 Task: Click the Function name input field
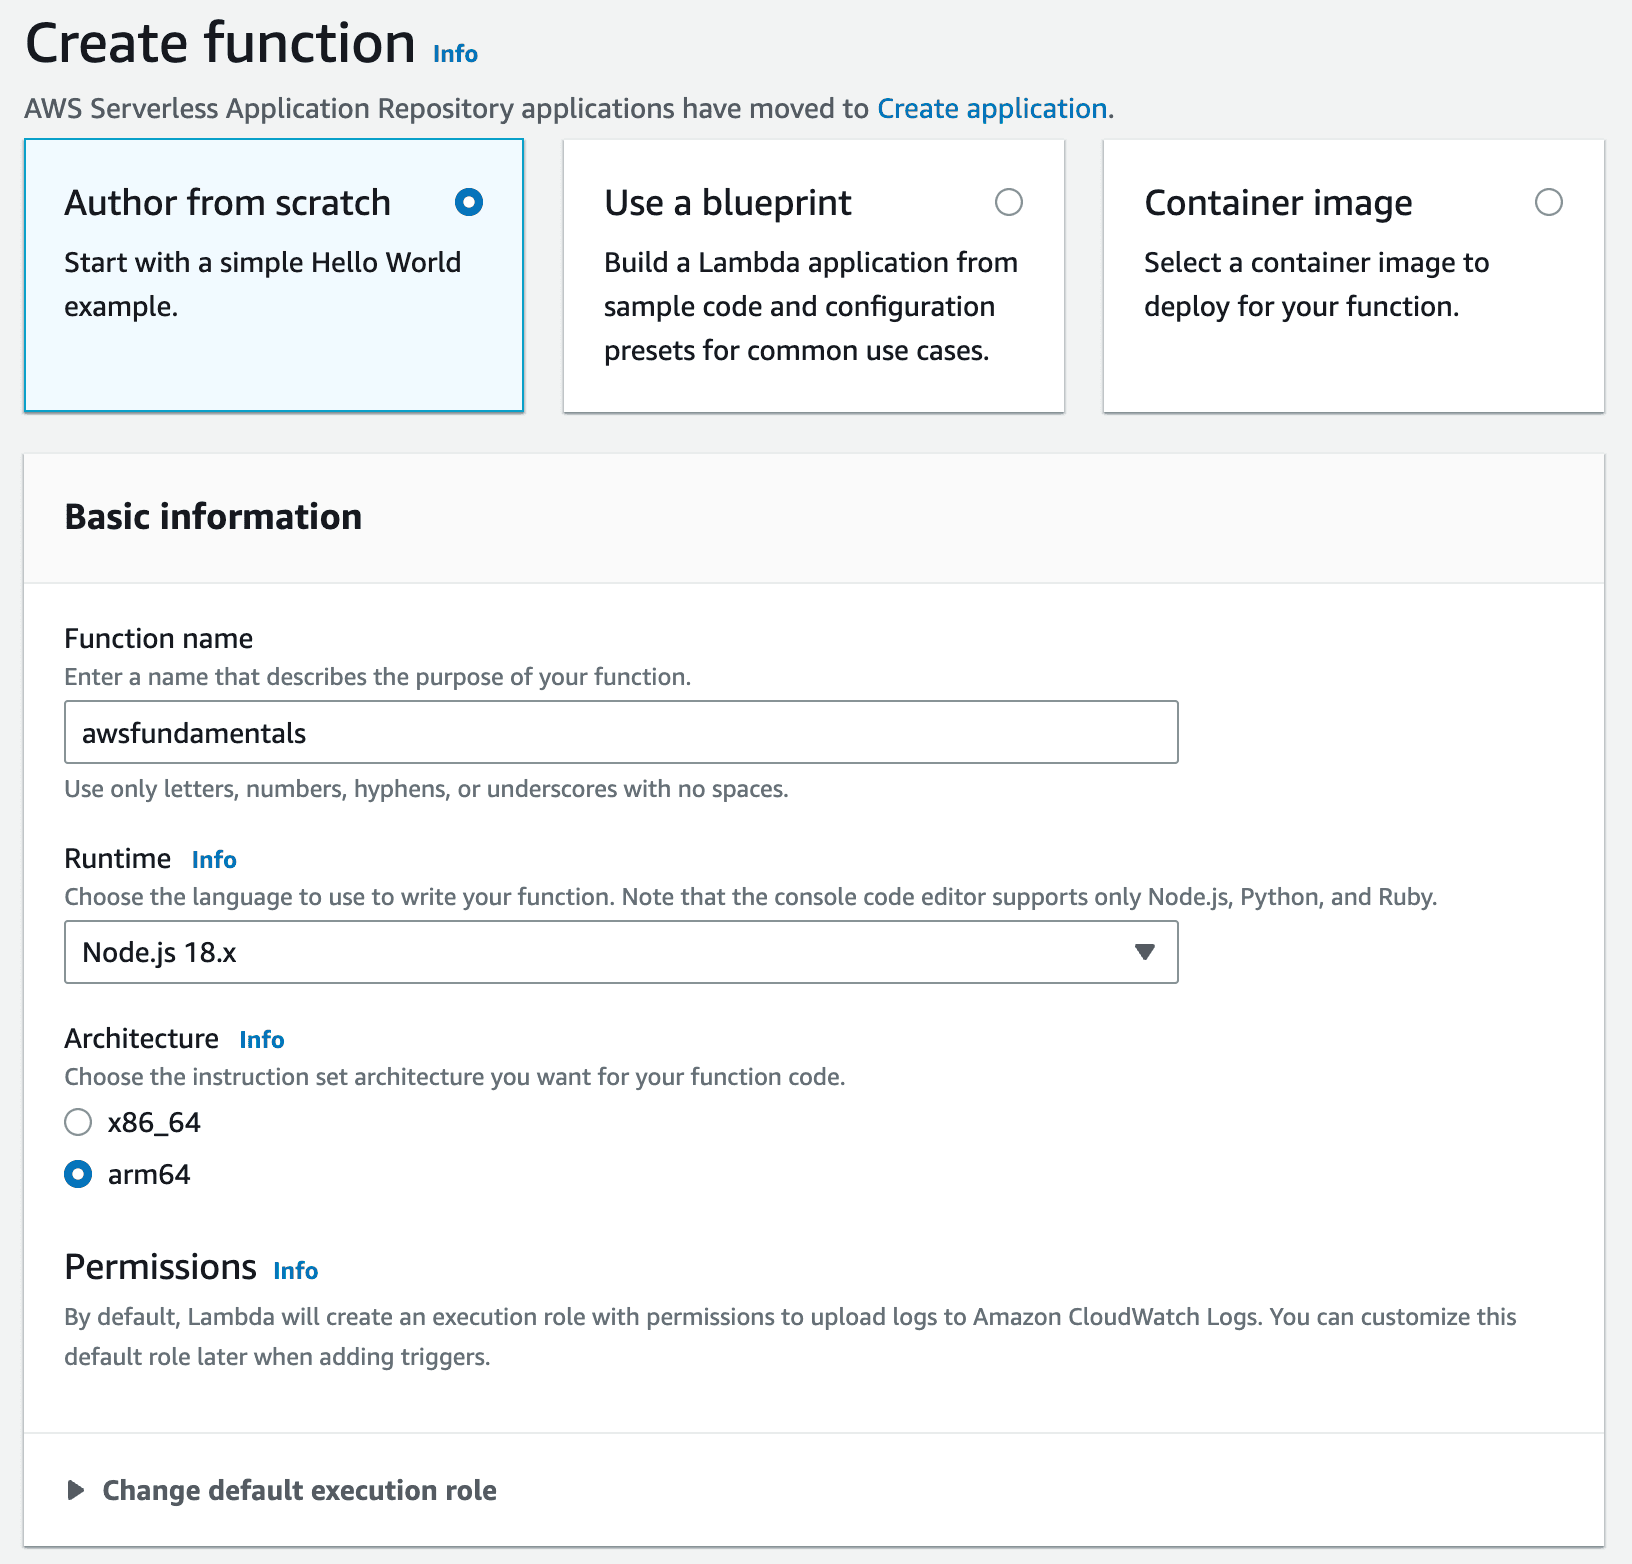[x=621, y=732]
